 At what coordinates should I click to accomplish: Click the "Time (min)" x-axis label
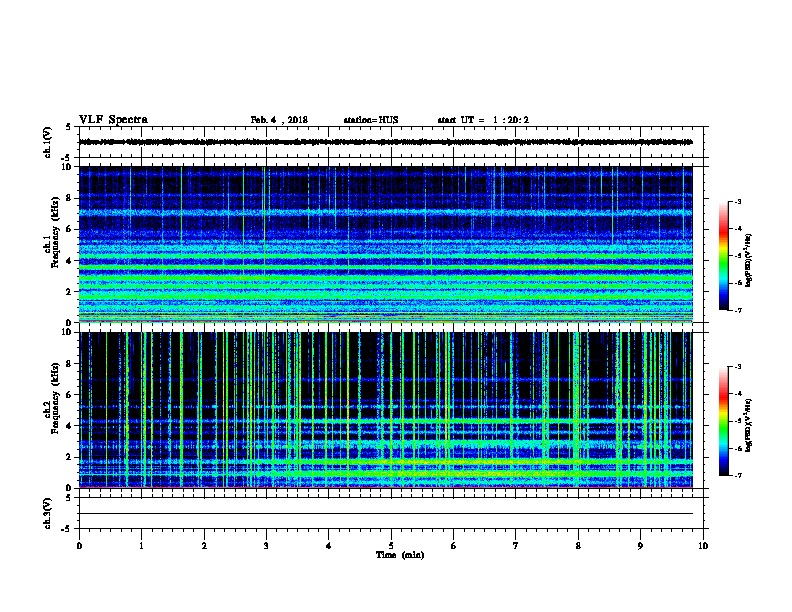(x=400, y=555)
